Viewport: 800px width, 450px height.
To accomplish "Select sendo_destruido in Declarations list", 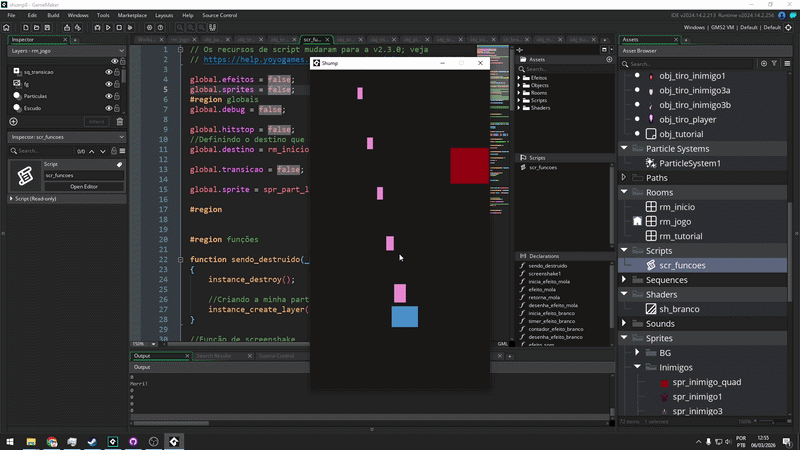I will click(x=547, y=266).
